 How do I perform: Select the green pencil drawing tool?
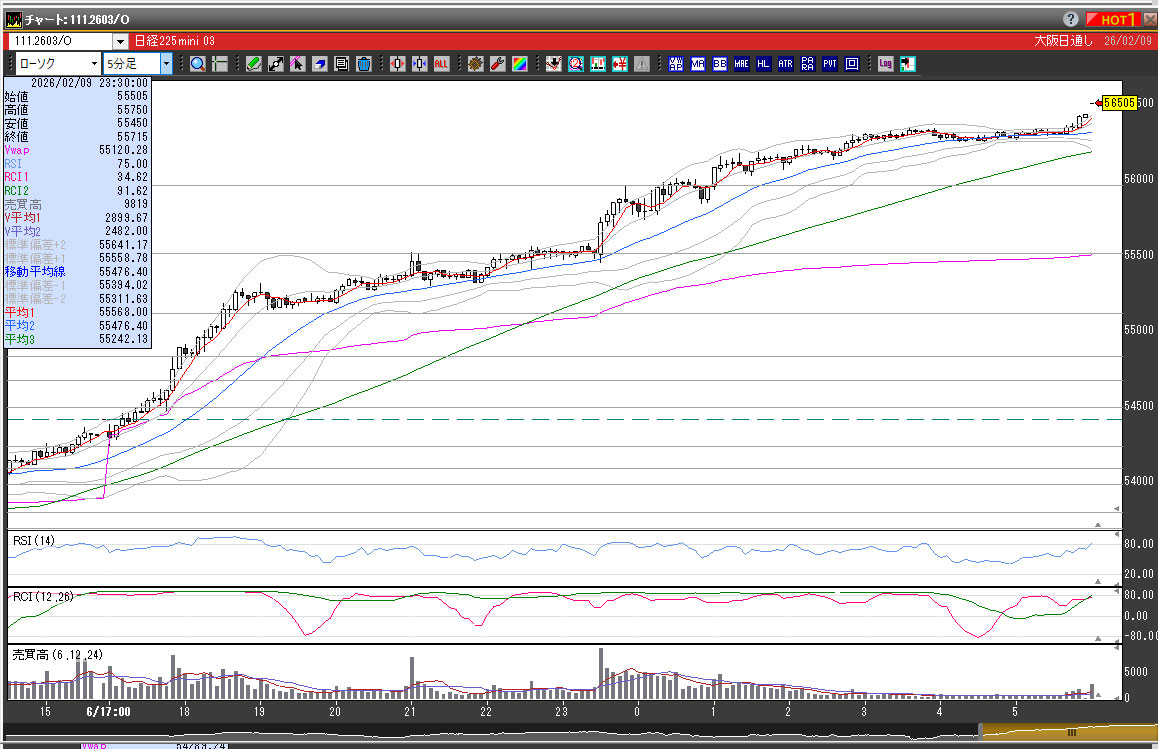(x=254, y=64)
